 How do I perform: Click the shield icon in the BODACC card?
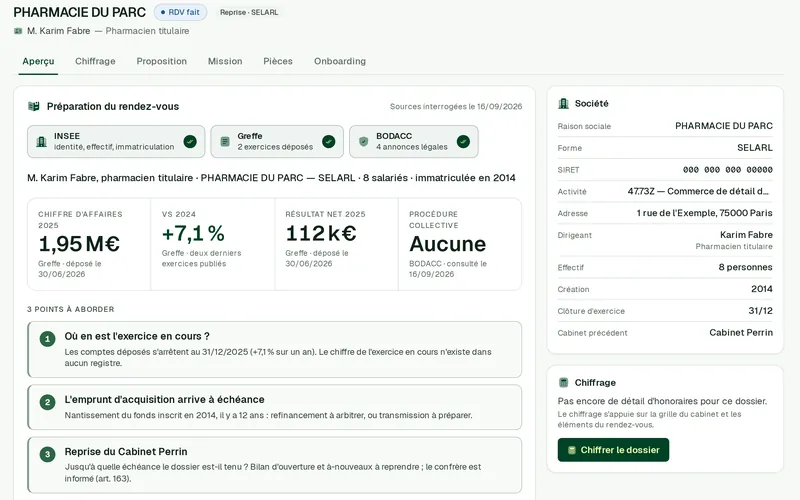tap(363, 141)
